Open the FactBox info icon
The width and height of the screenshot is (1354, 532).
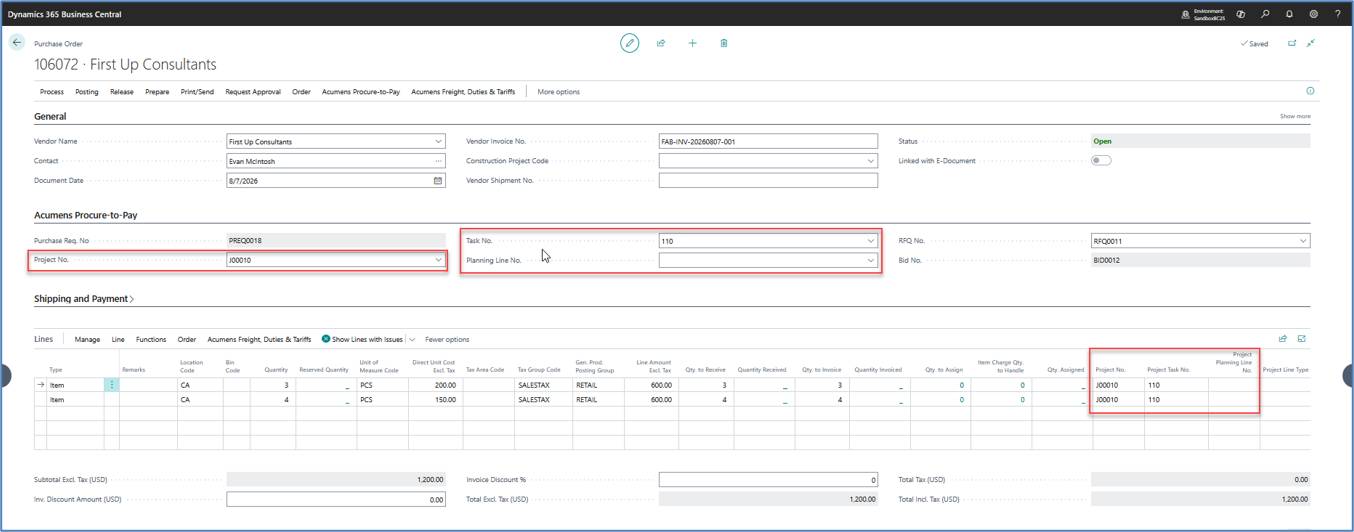pos(1310,91)
